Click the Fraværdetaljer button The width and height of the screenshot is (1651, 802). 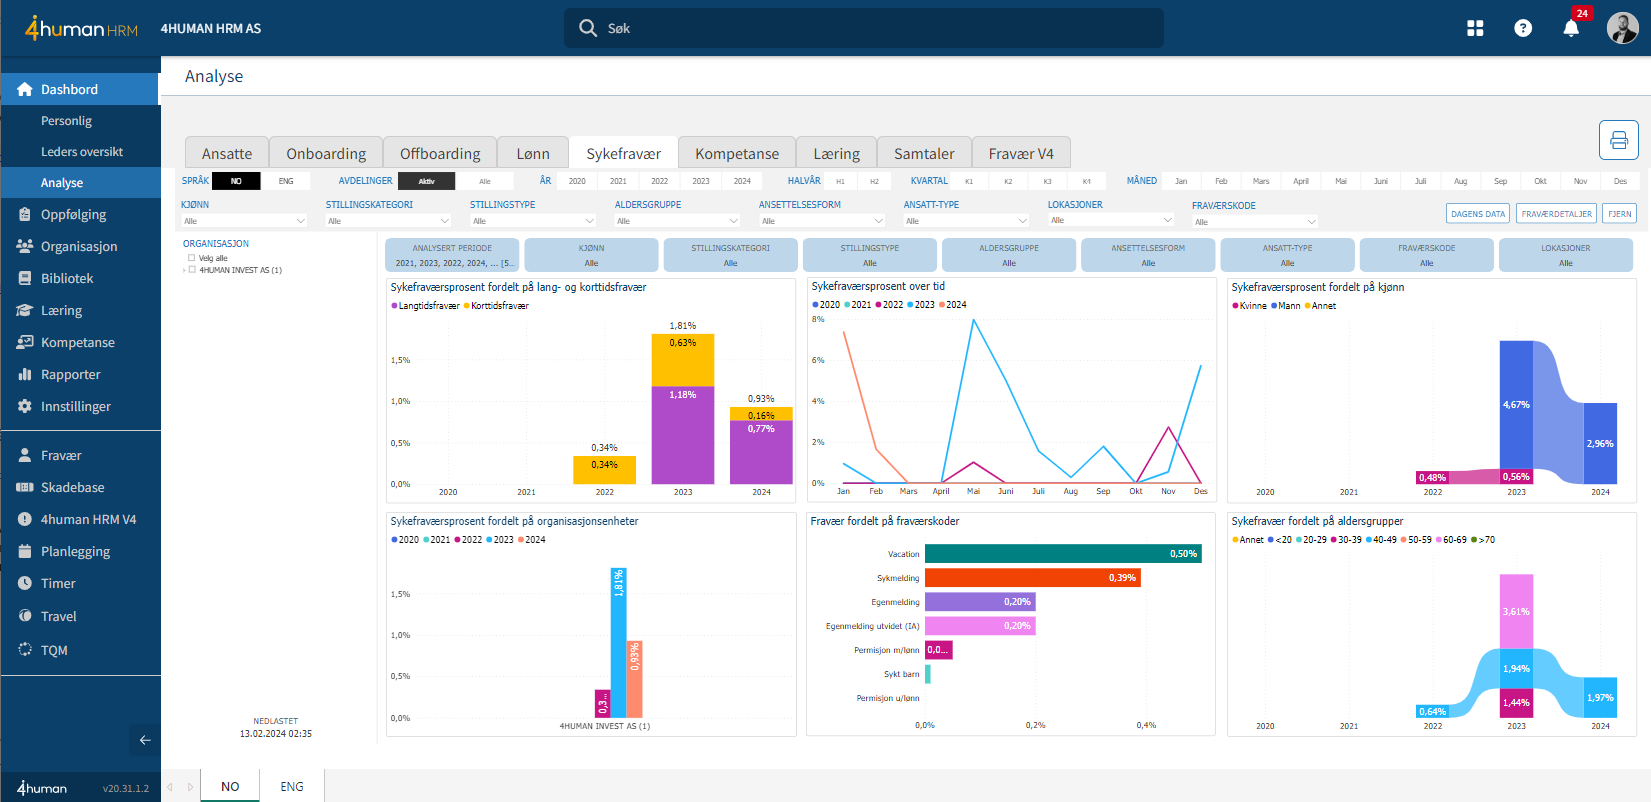(x=1556, y=214)
